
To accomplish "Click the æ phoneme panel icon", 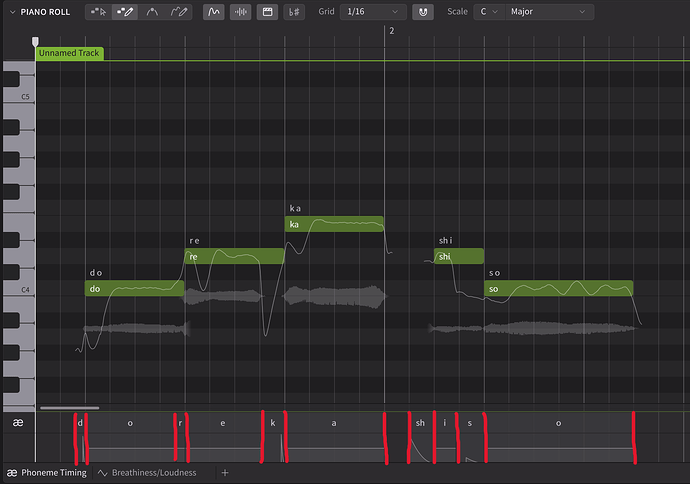I will [18, 423].
